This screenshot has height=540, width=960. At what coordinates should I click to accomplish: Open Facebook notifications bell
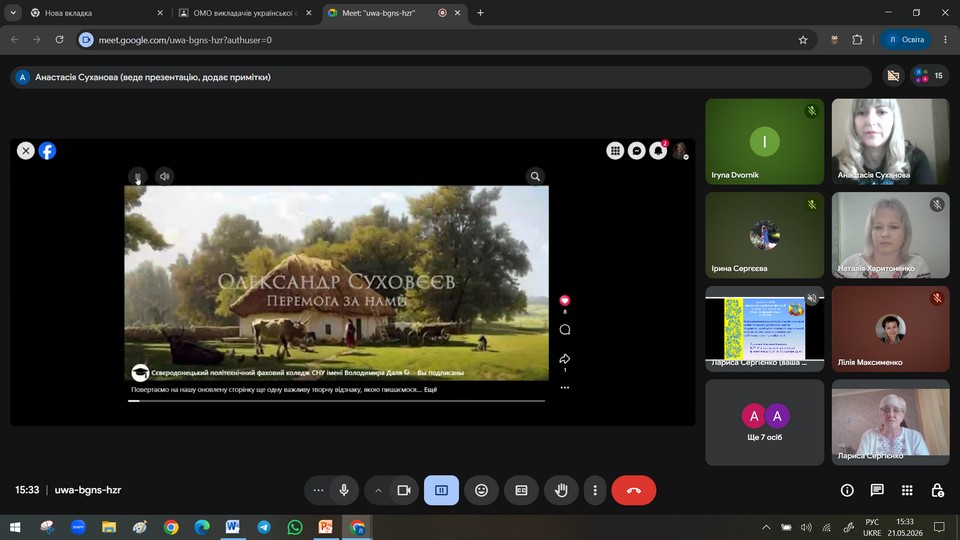pos(658,151)
